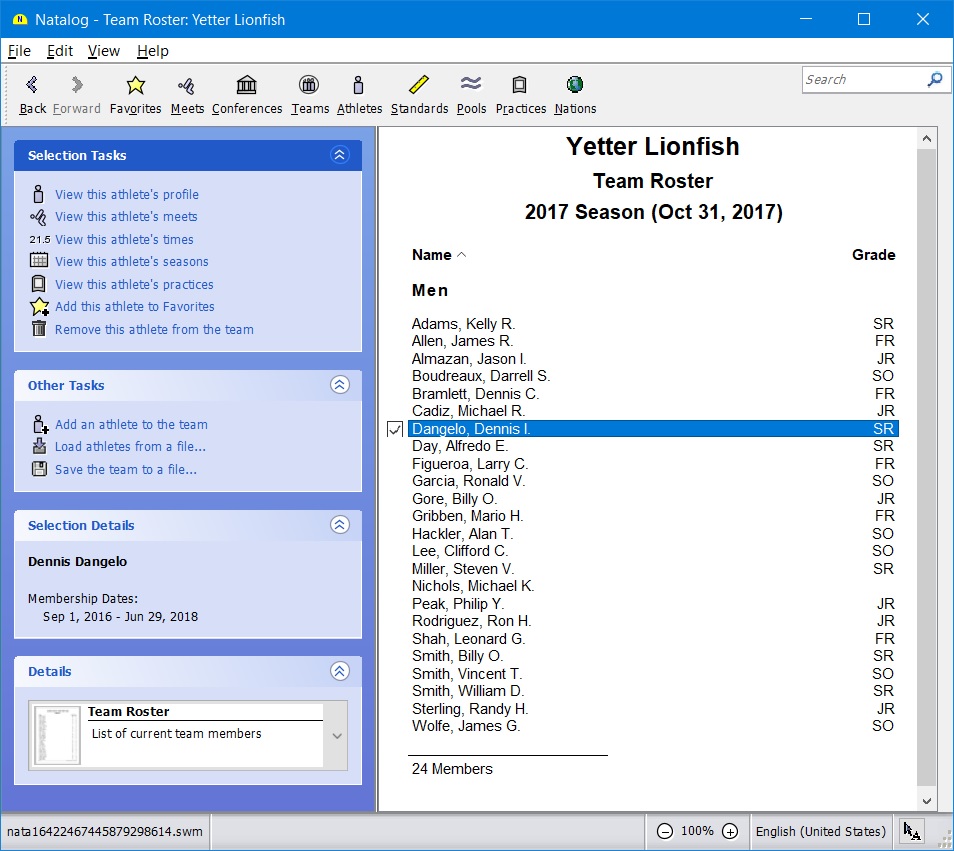The image size is (954, 851).
Task: Click the zoom in plus button
Action: coord(730,831)
